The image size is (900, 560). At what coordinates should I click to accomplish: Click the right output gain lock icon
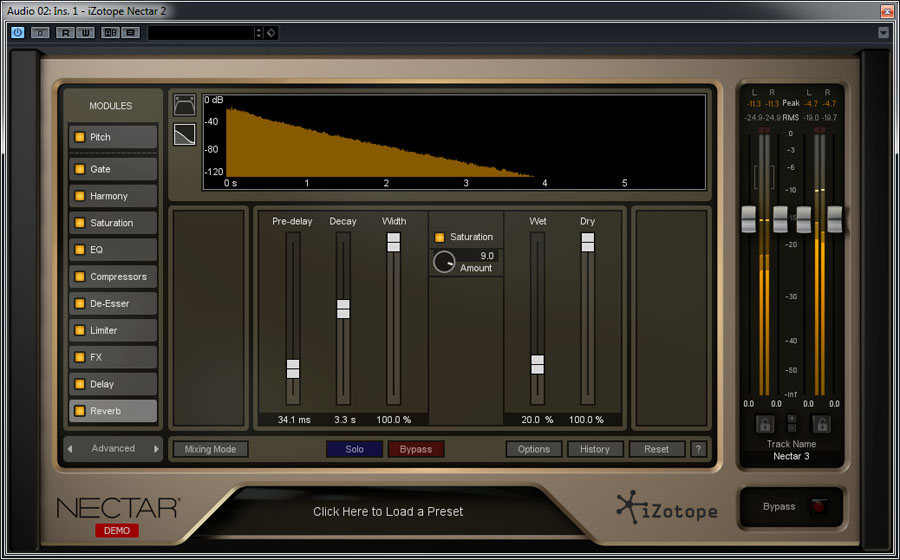[x=821, y=424]
